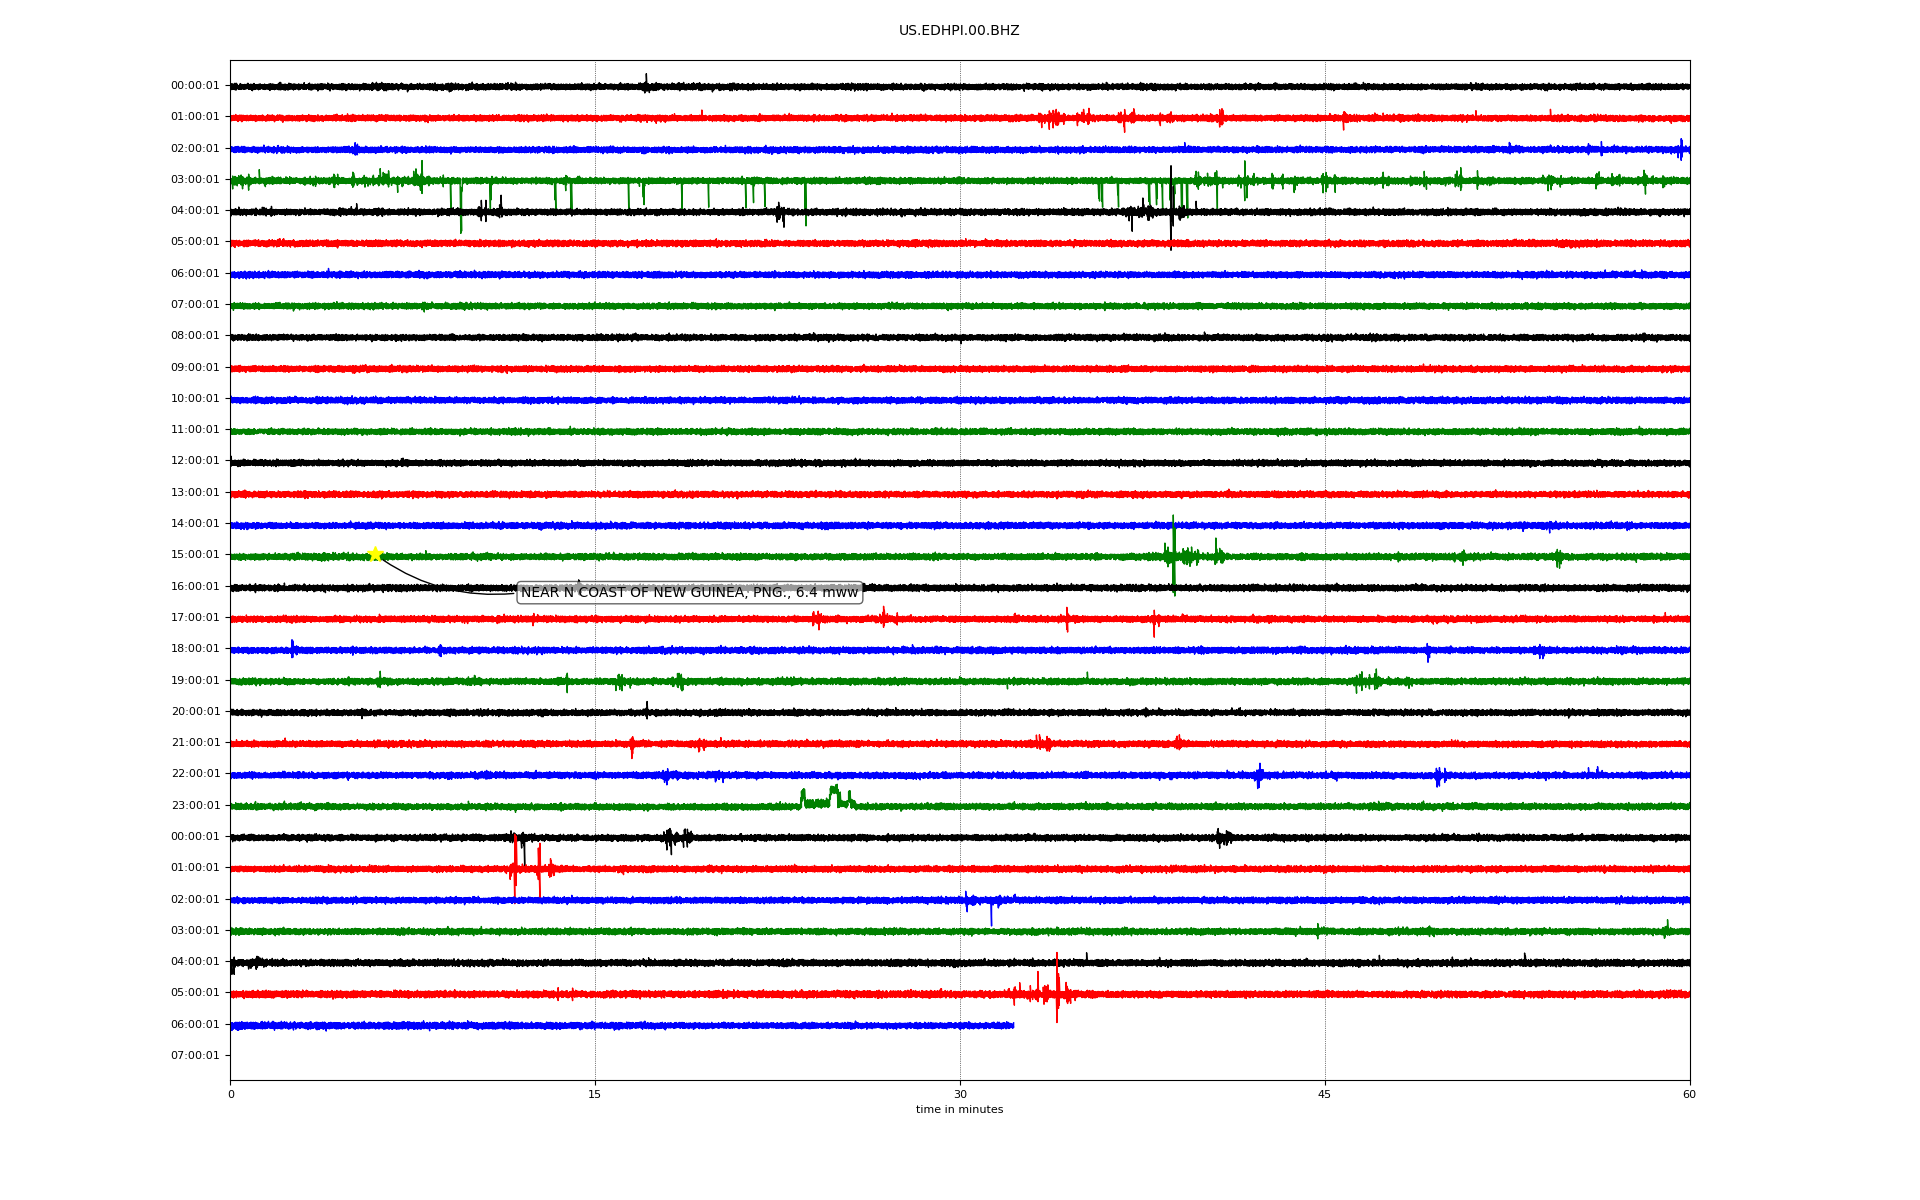Screen dimensions: 1920x1200
Task: Click the 17:00:01 row label
Action: (195, 617)
